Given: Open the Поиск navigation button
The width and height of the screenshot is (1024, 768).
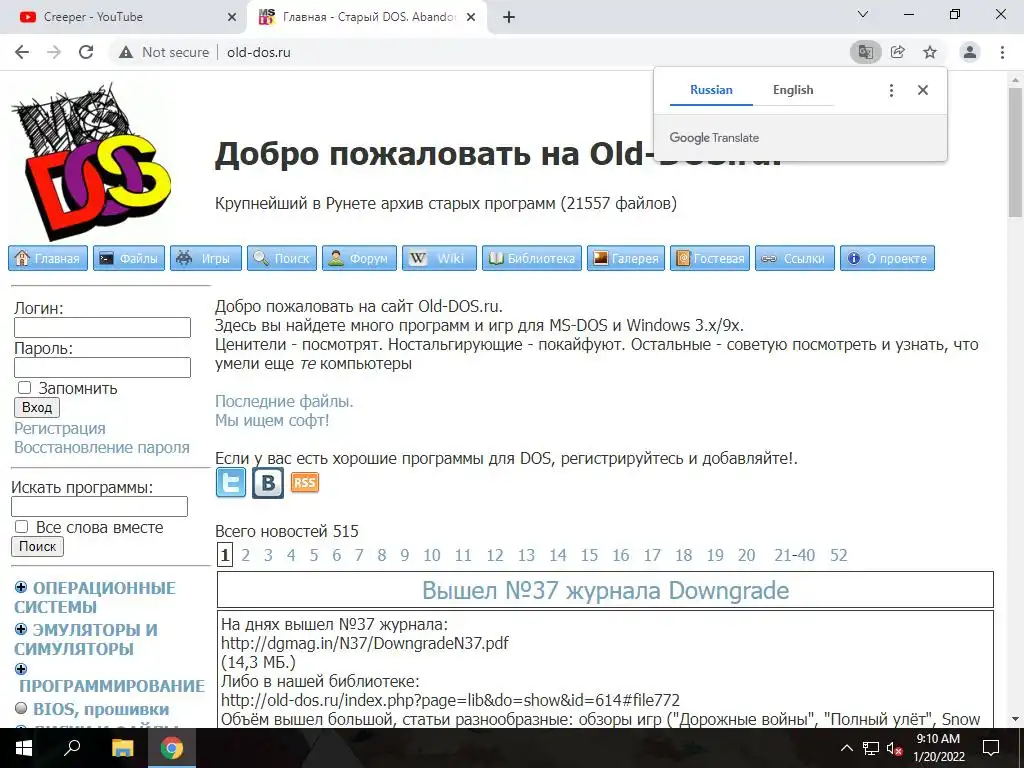Looking at the screenshot, I should point(282,258).
